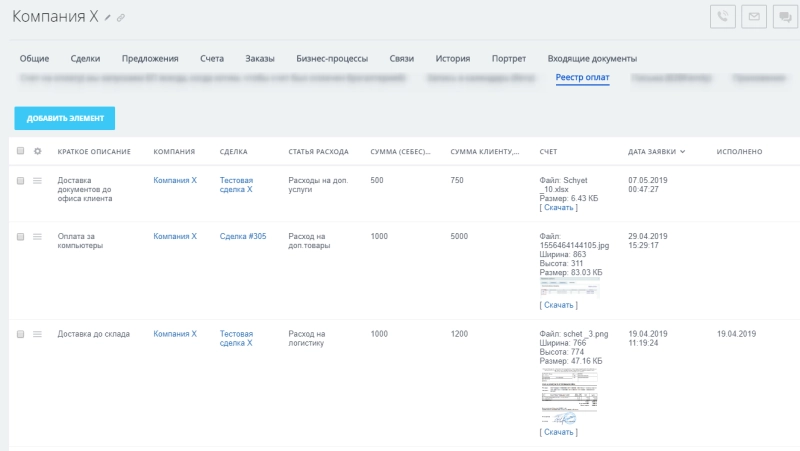Viewport: 800px width, 451px height.
Task: Click the Добавить элемент button
Action: (65, 118)
